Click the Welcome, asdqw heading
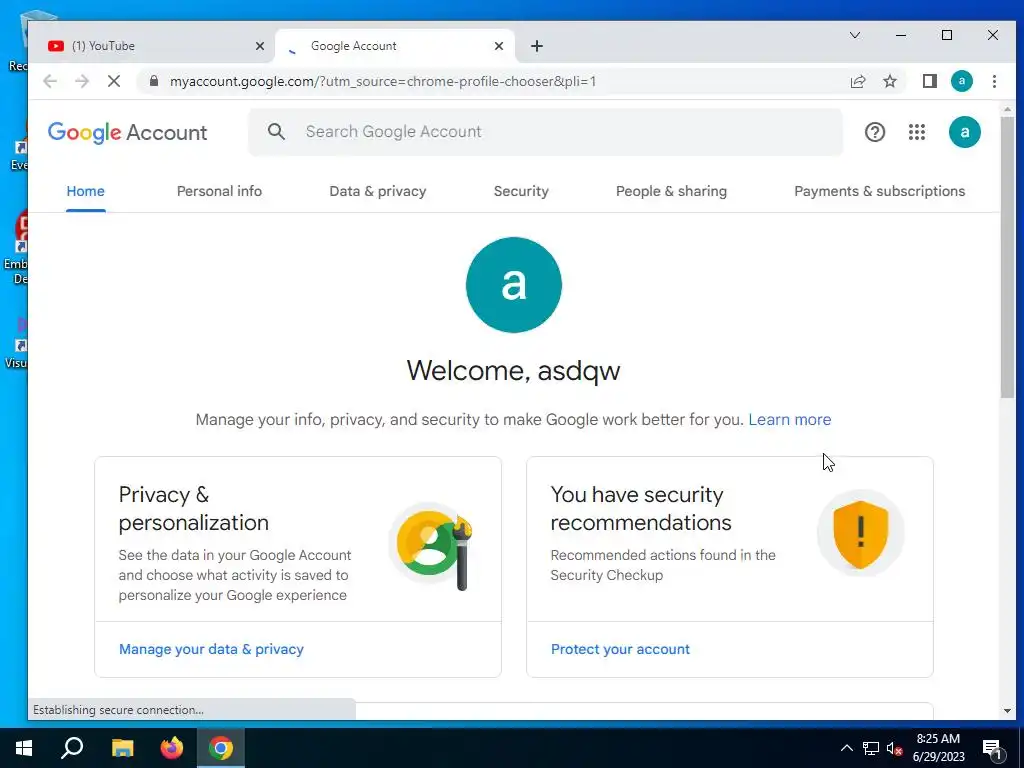Viewport: 1024px width, 768px height. pos(513,371)
